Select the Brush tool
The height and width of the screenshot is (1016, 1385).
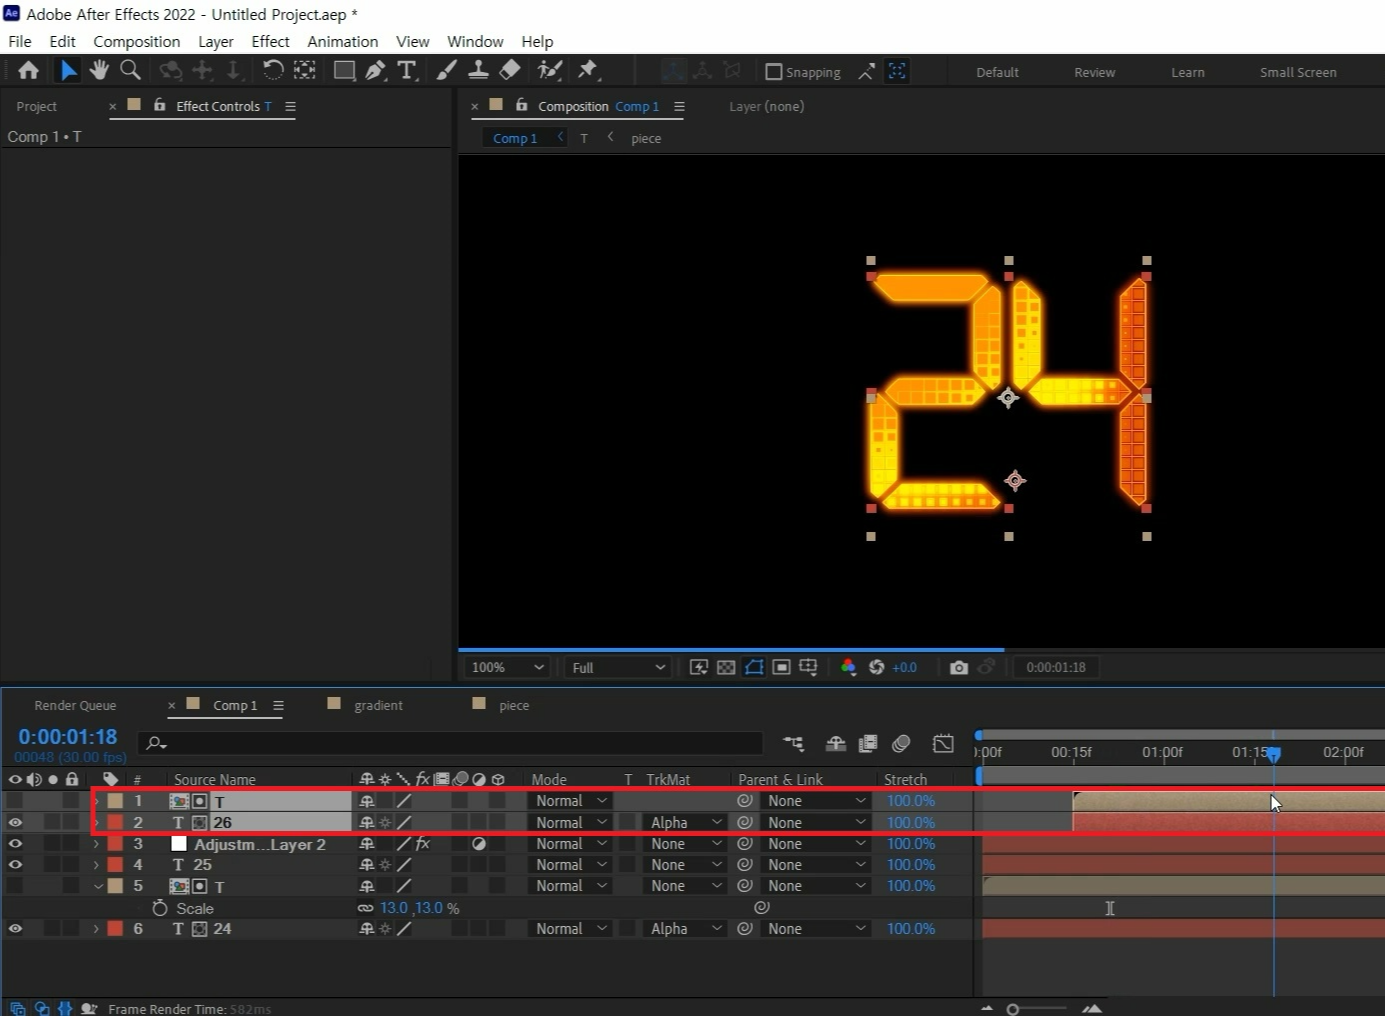click(x=447, y=70)
